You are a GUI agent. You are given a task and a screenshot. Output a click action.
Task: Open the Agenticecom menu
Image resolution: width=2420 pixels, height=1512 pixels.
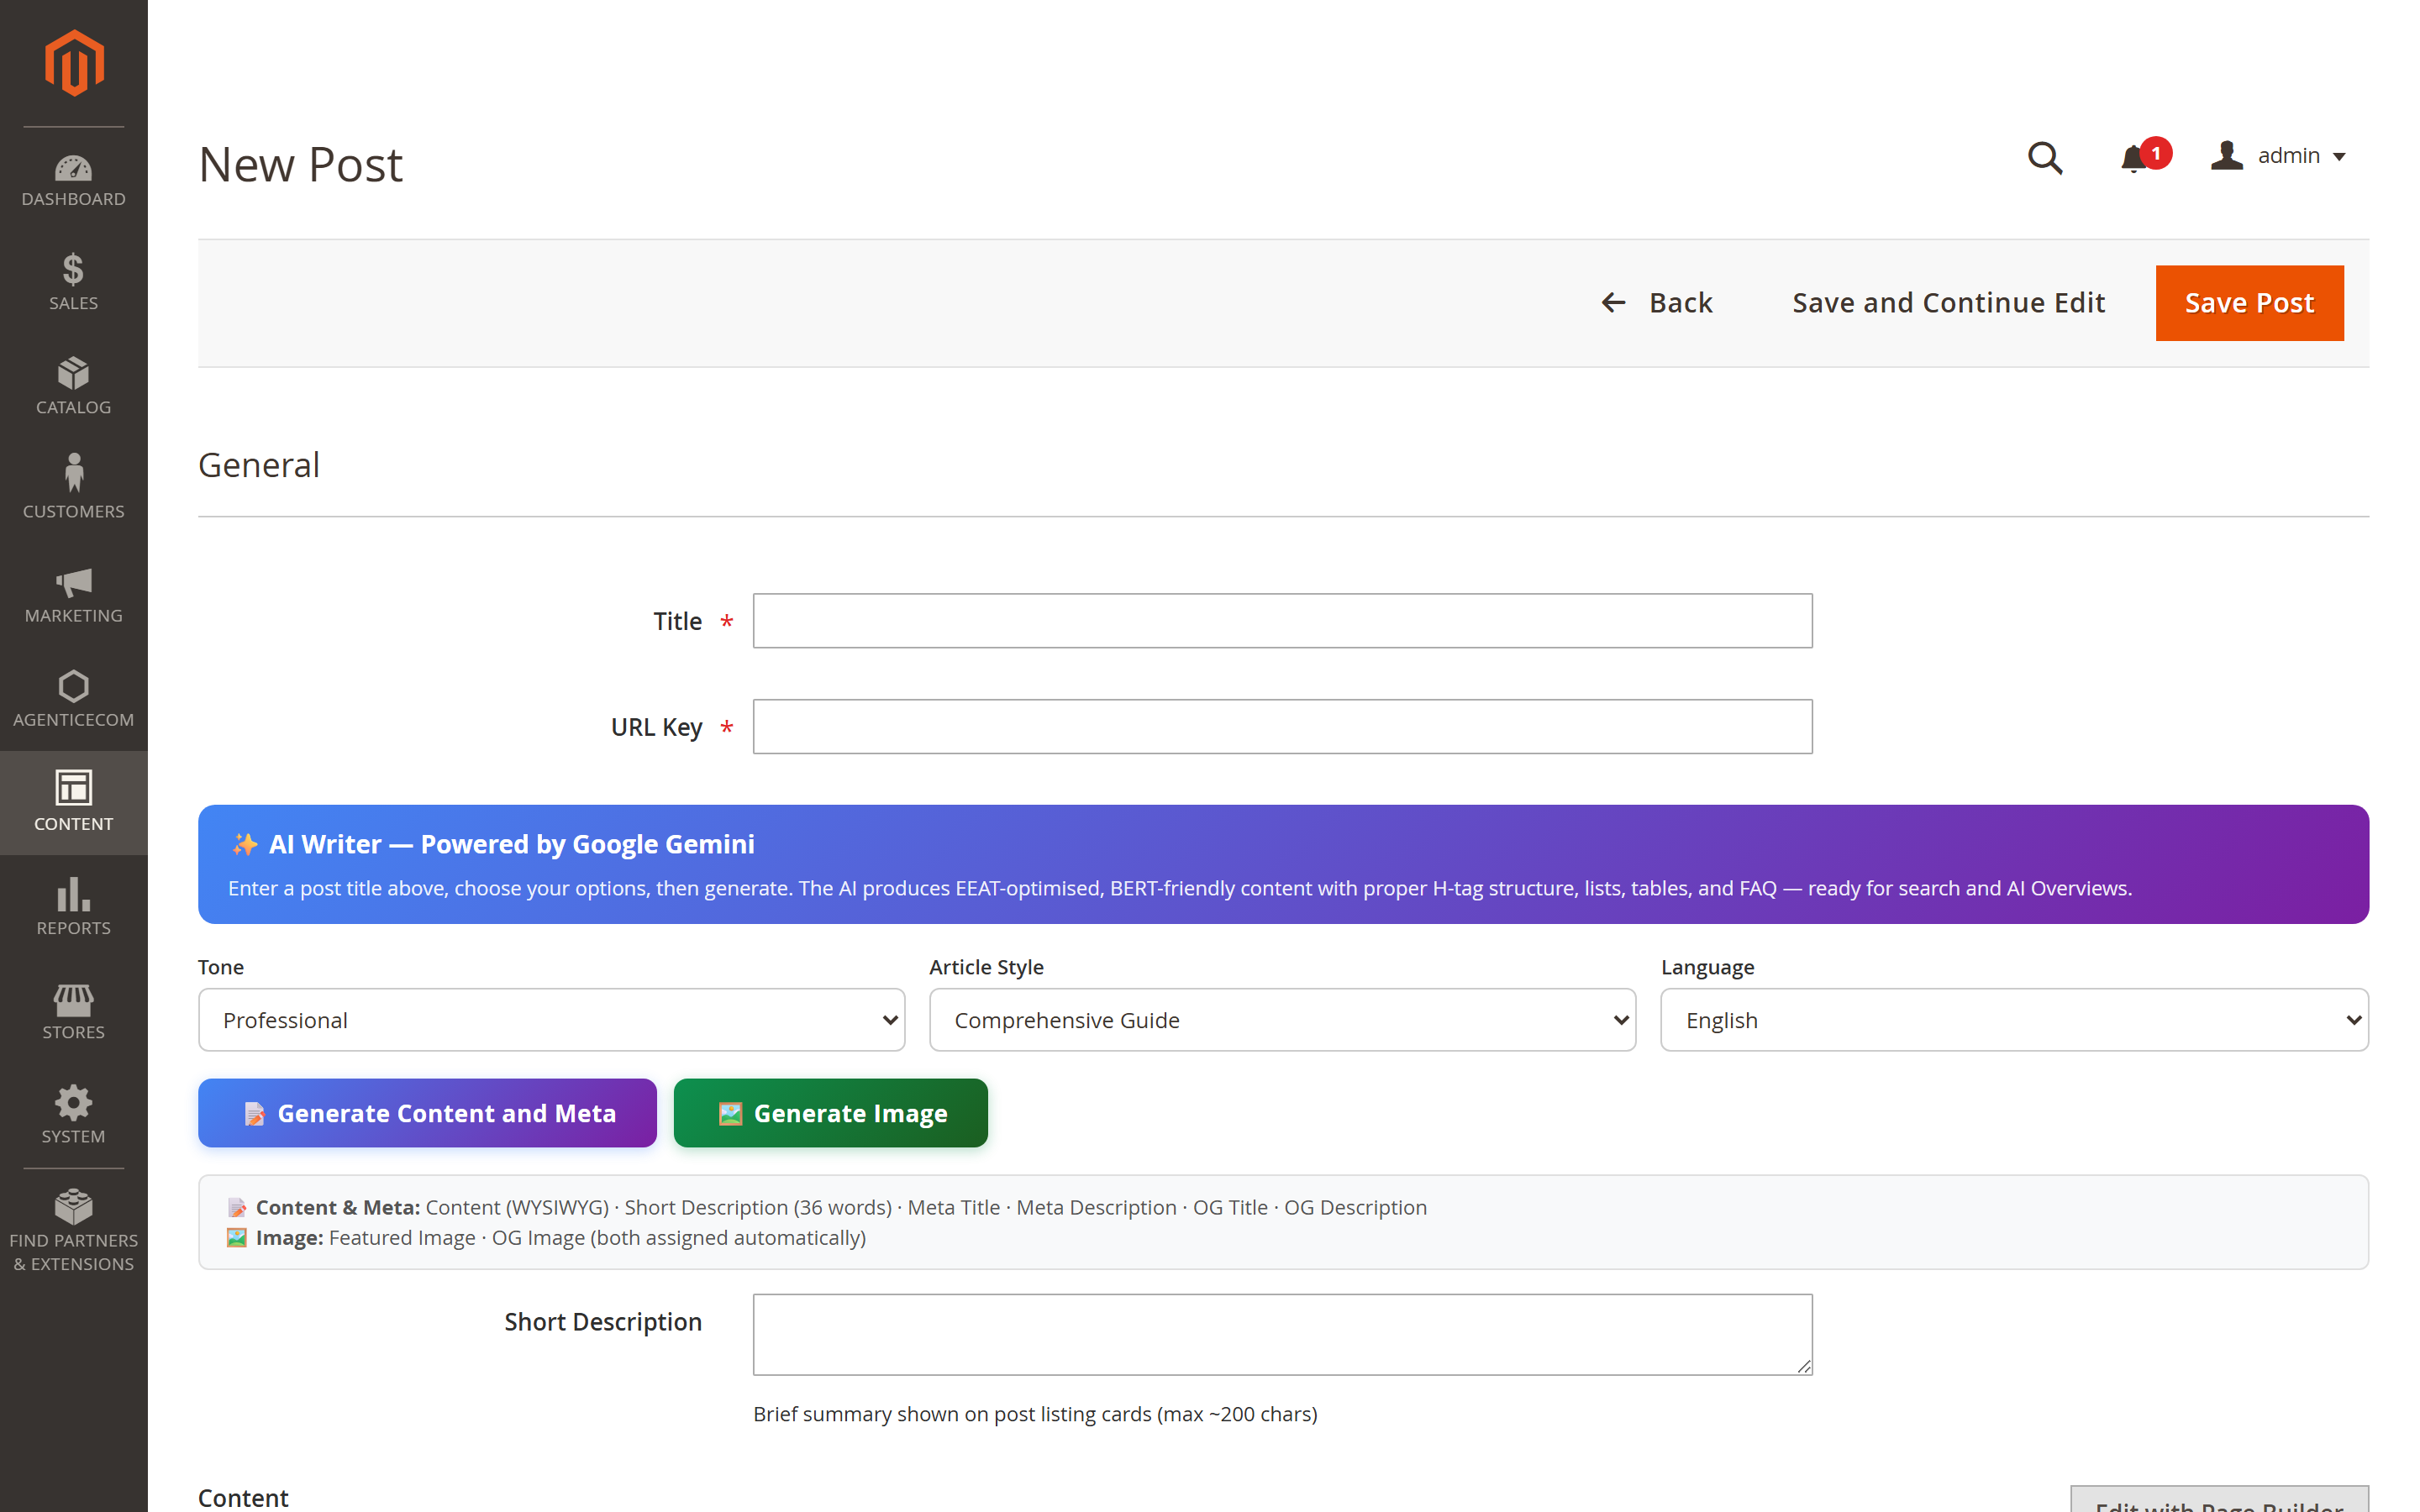pyautogui.click(x=73, y=698)
